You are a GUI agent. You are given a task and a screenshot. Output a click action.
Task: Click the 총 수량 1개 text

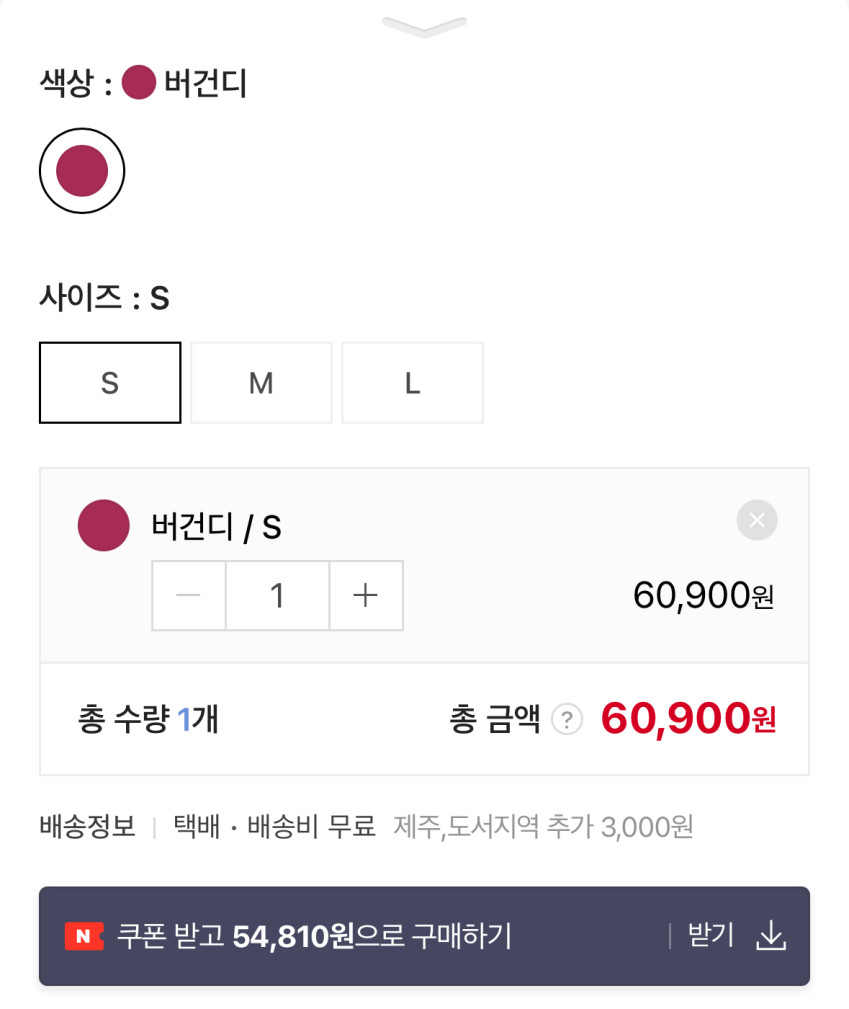click(148, 719)
